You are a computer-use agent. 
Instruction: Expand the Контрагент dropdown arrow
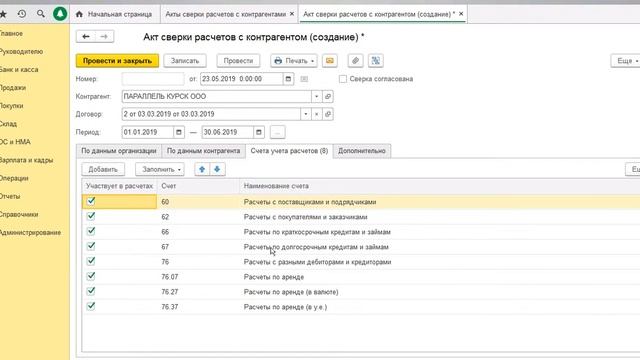pyautogui.click(x=317, y=96)
